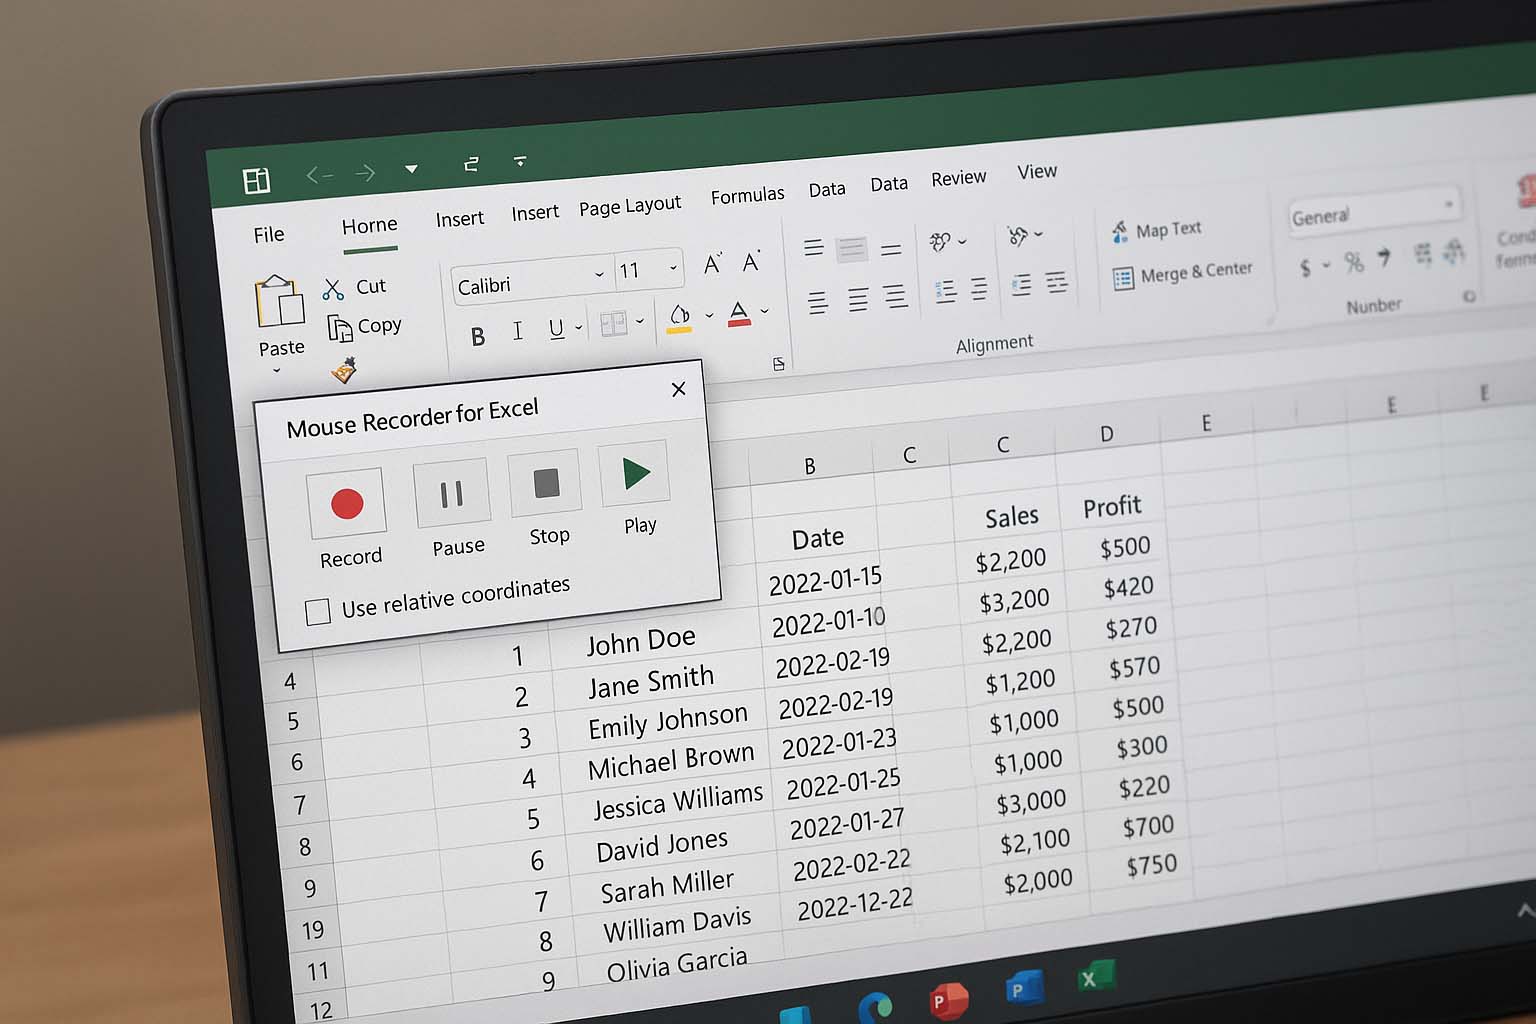The width and height of the screenshot is (1536, 1024).
Task: Play back the recorded mouse actions
Action: coord(634,473)
